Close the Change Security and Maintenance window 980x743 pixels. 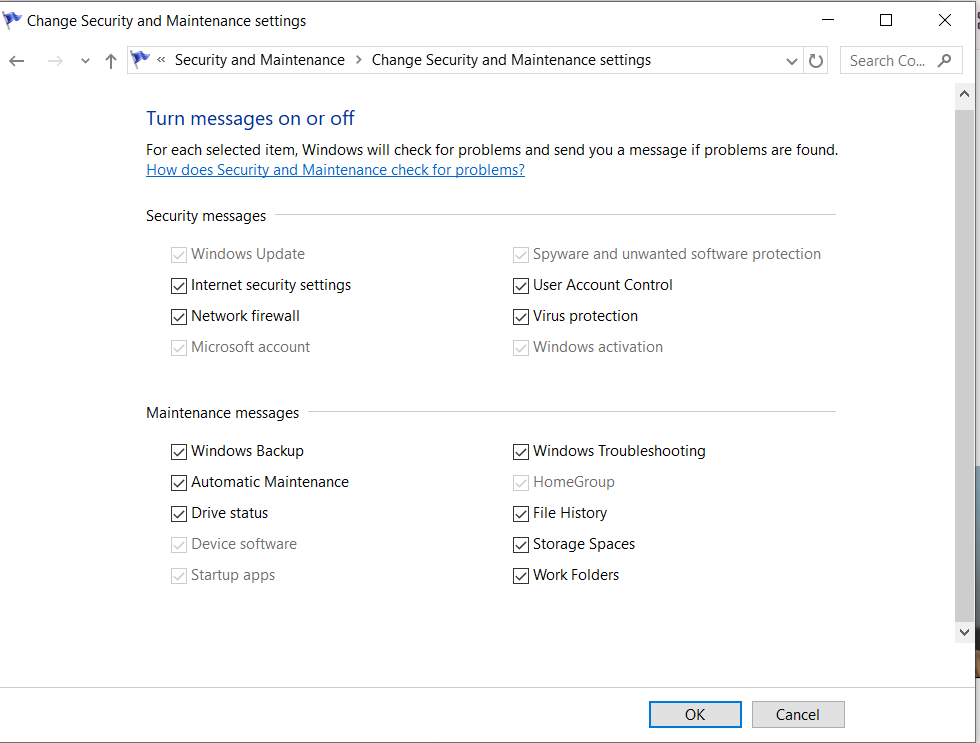(x=944, y=20)
